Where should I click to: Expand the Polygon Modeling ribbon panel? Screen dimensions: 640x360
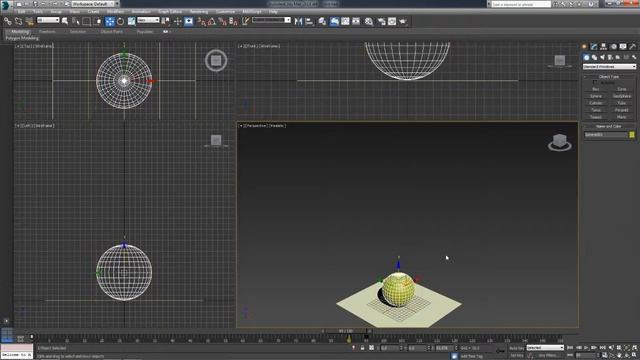click(x=22, y=38)
